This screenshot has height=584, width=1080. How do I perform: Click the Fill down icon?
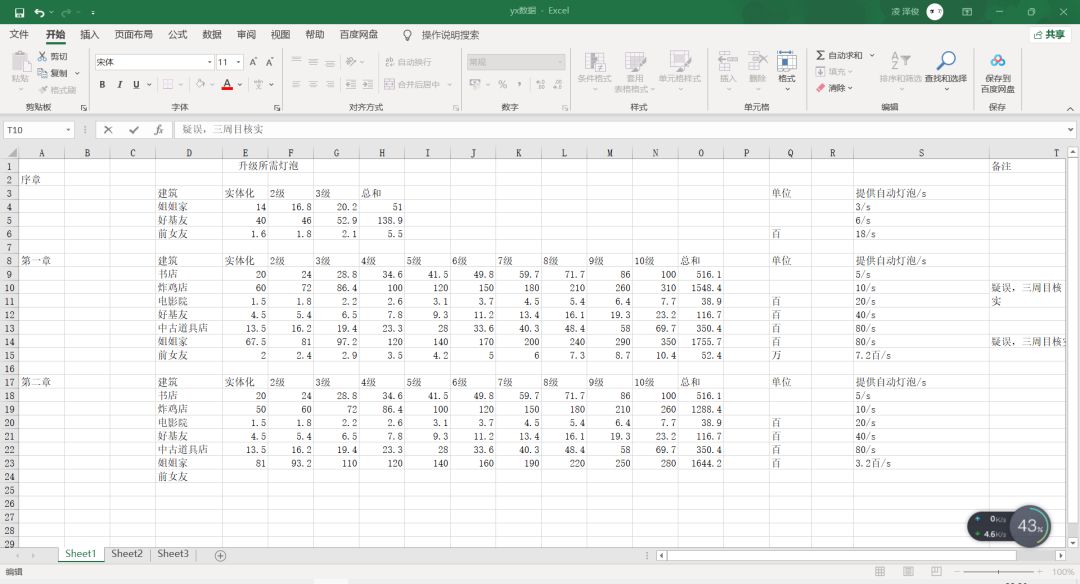(820, 72)
